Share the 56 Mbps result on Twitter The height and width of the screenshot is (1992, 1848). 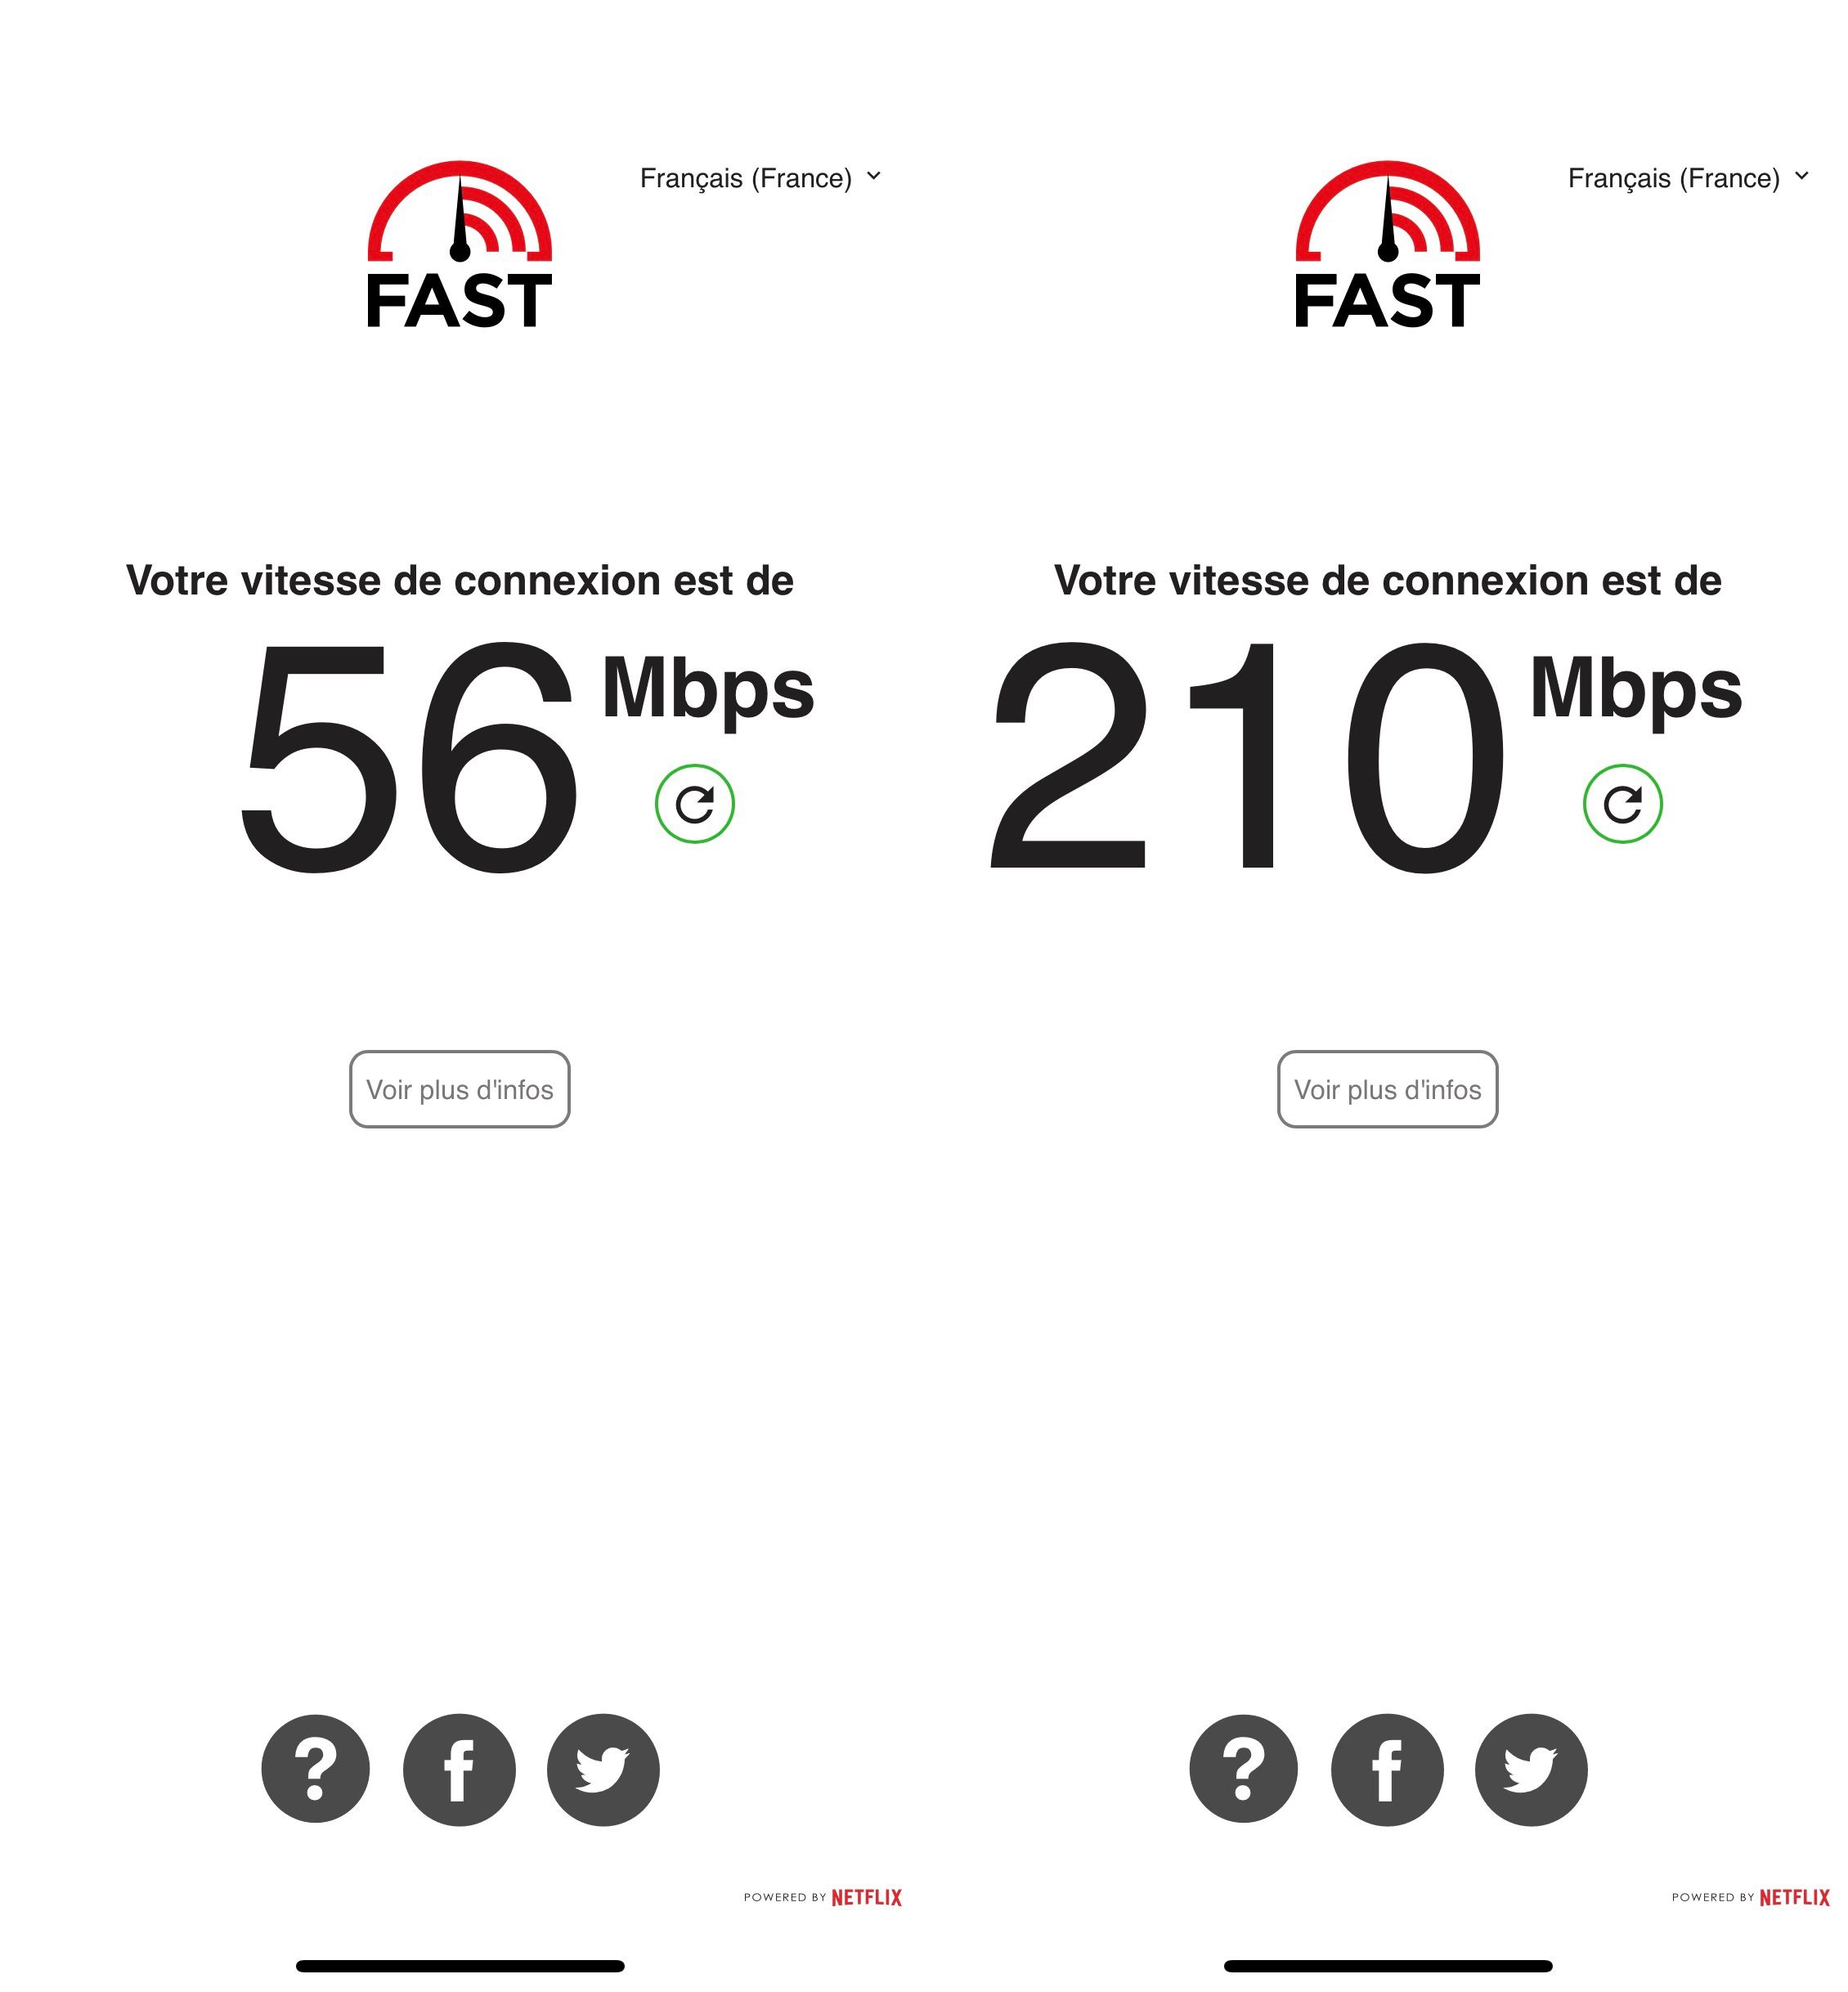(603, 1769)
